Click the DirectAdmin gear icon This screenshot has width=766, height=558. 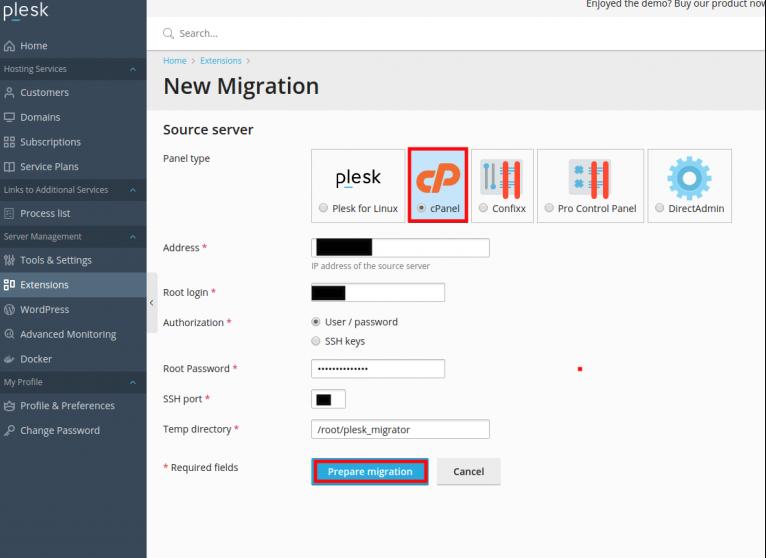[x=689, y=177]
